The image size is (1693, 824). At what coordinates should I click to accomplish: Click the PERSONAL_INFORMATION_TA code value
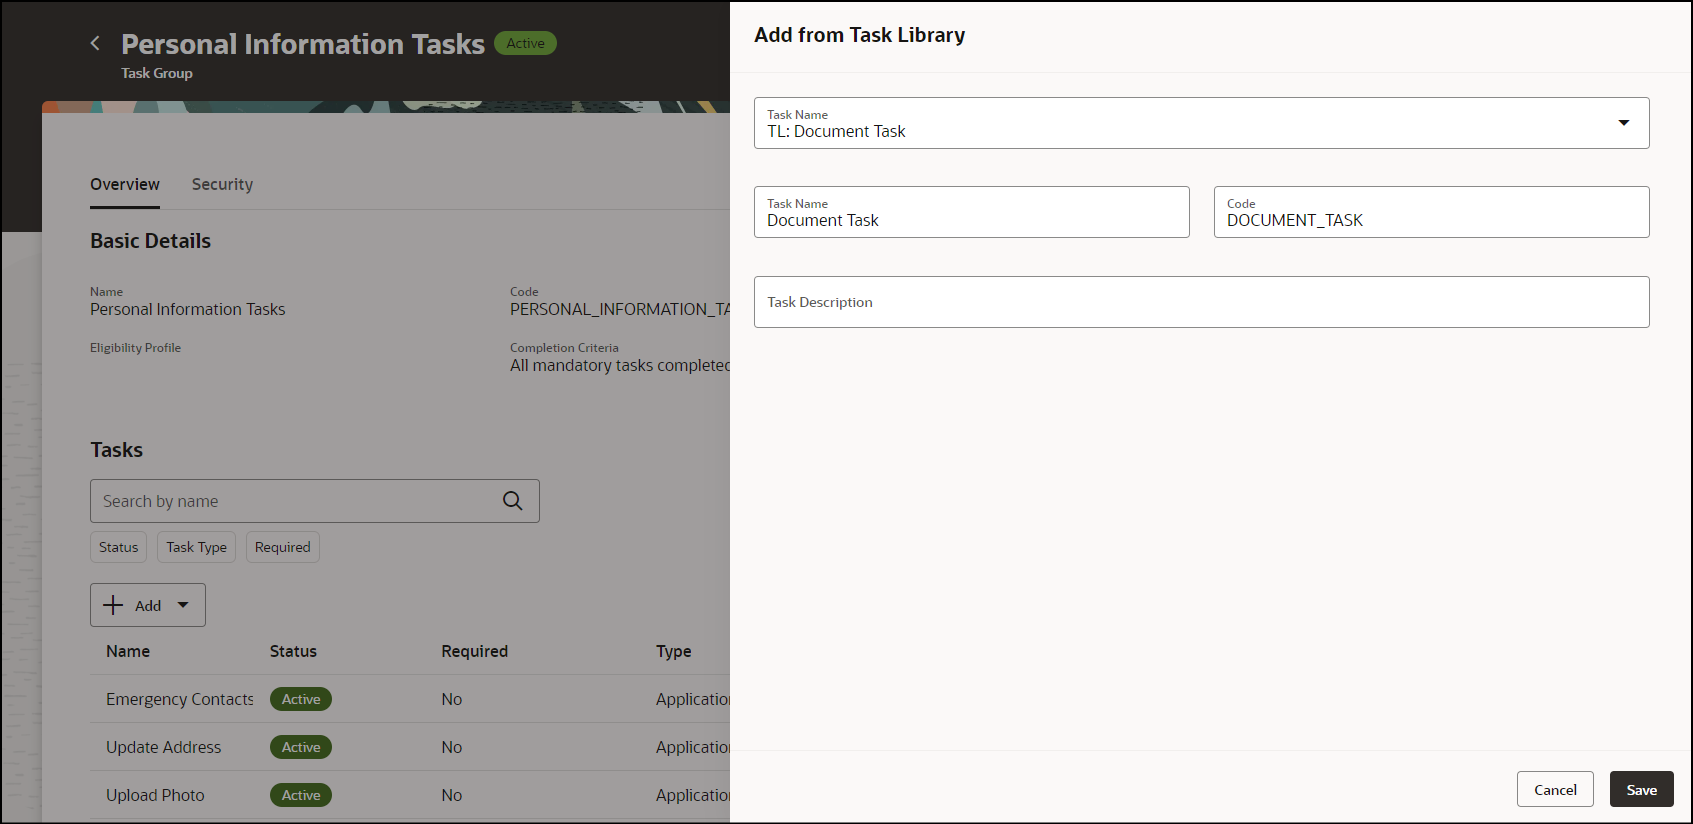[620, 309]
